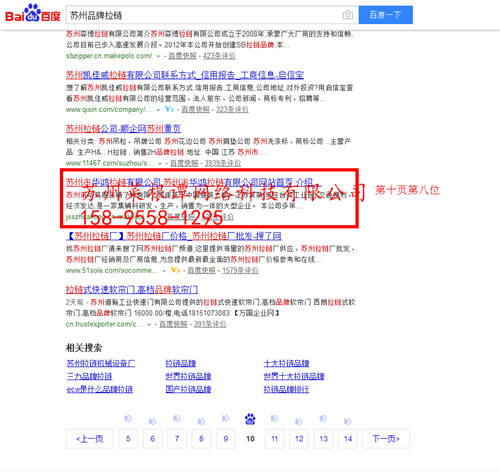
Task: Go to results page 12
Action: pos(299,439)
